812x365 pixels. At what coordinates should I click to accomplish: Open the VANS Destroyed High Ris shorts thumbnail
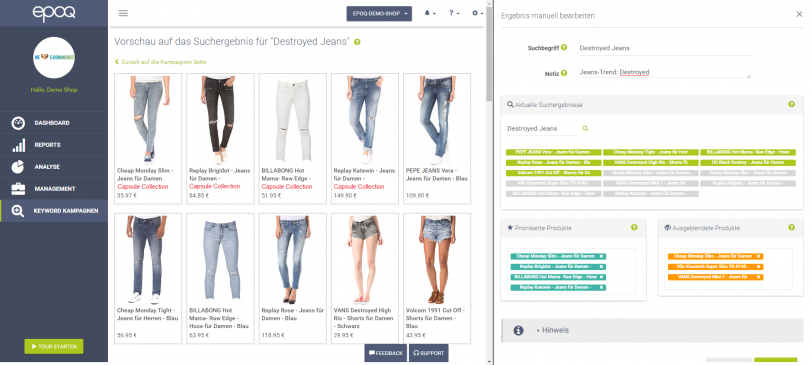(x=365, y=260)
